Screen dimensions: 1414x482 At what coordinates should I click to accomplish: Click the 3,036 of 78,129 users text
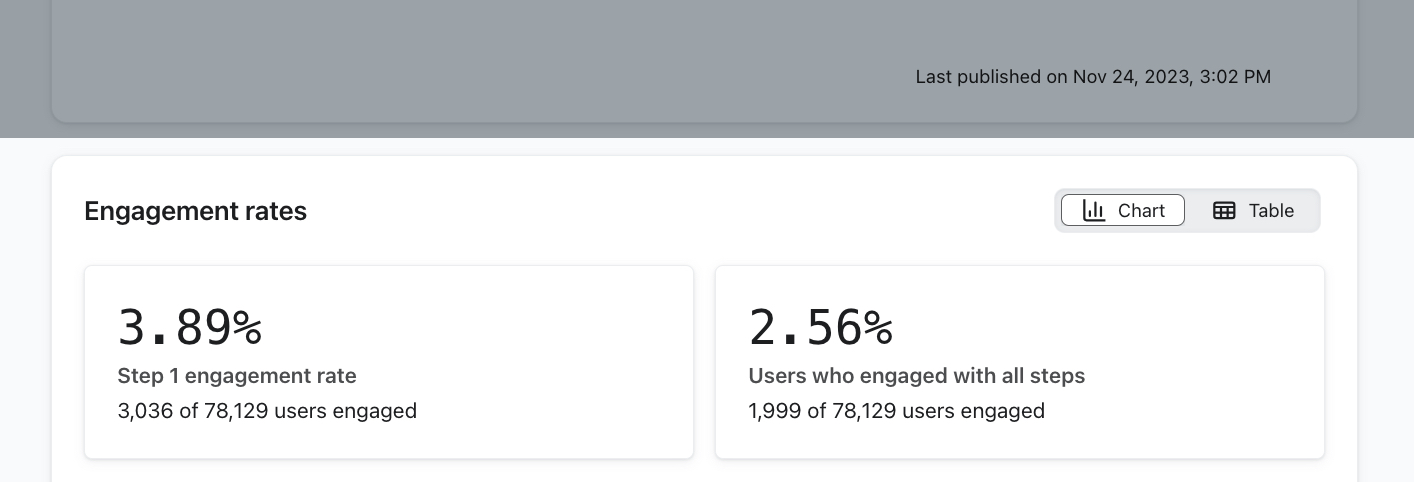[267, 410]
